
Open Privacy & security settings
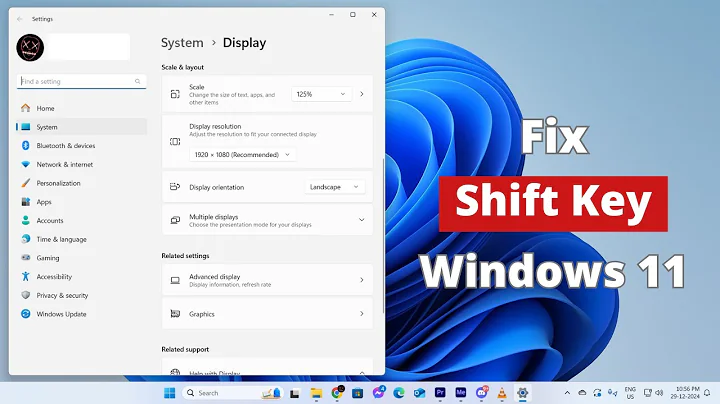point(81,295)
